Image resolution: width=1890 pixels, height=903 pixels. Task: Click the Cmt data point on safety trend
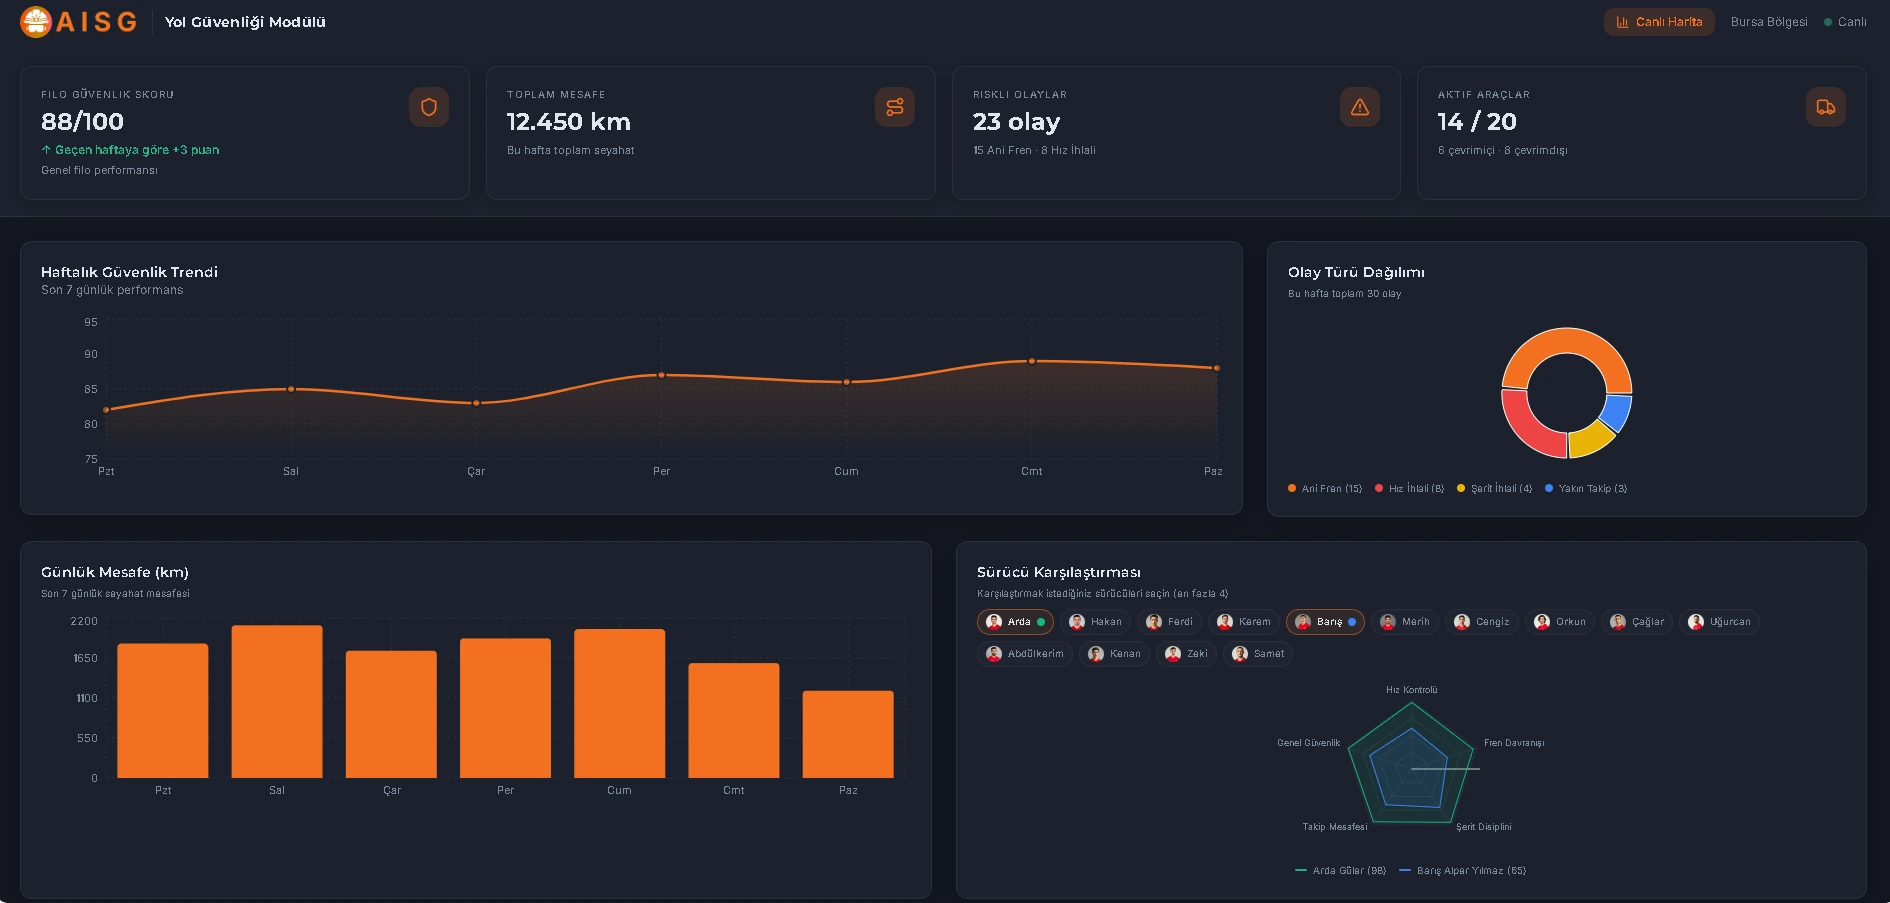tap(1032, 361)
